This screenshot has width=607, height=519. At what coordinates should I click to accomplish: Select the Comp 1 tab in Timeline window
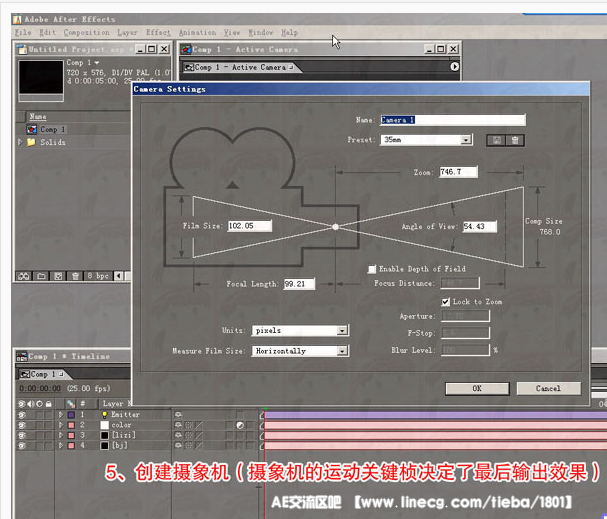[41, 374]
